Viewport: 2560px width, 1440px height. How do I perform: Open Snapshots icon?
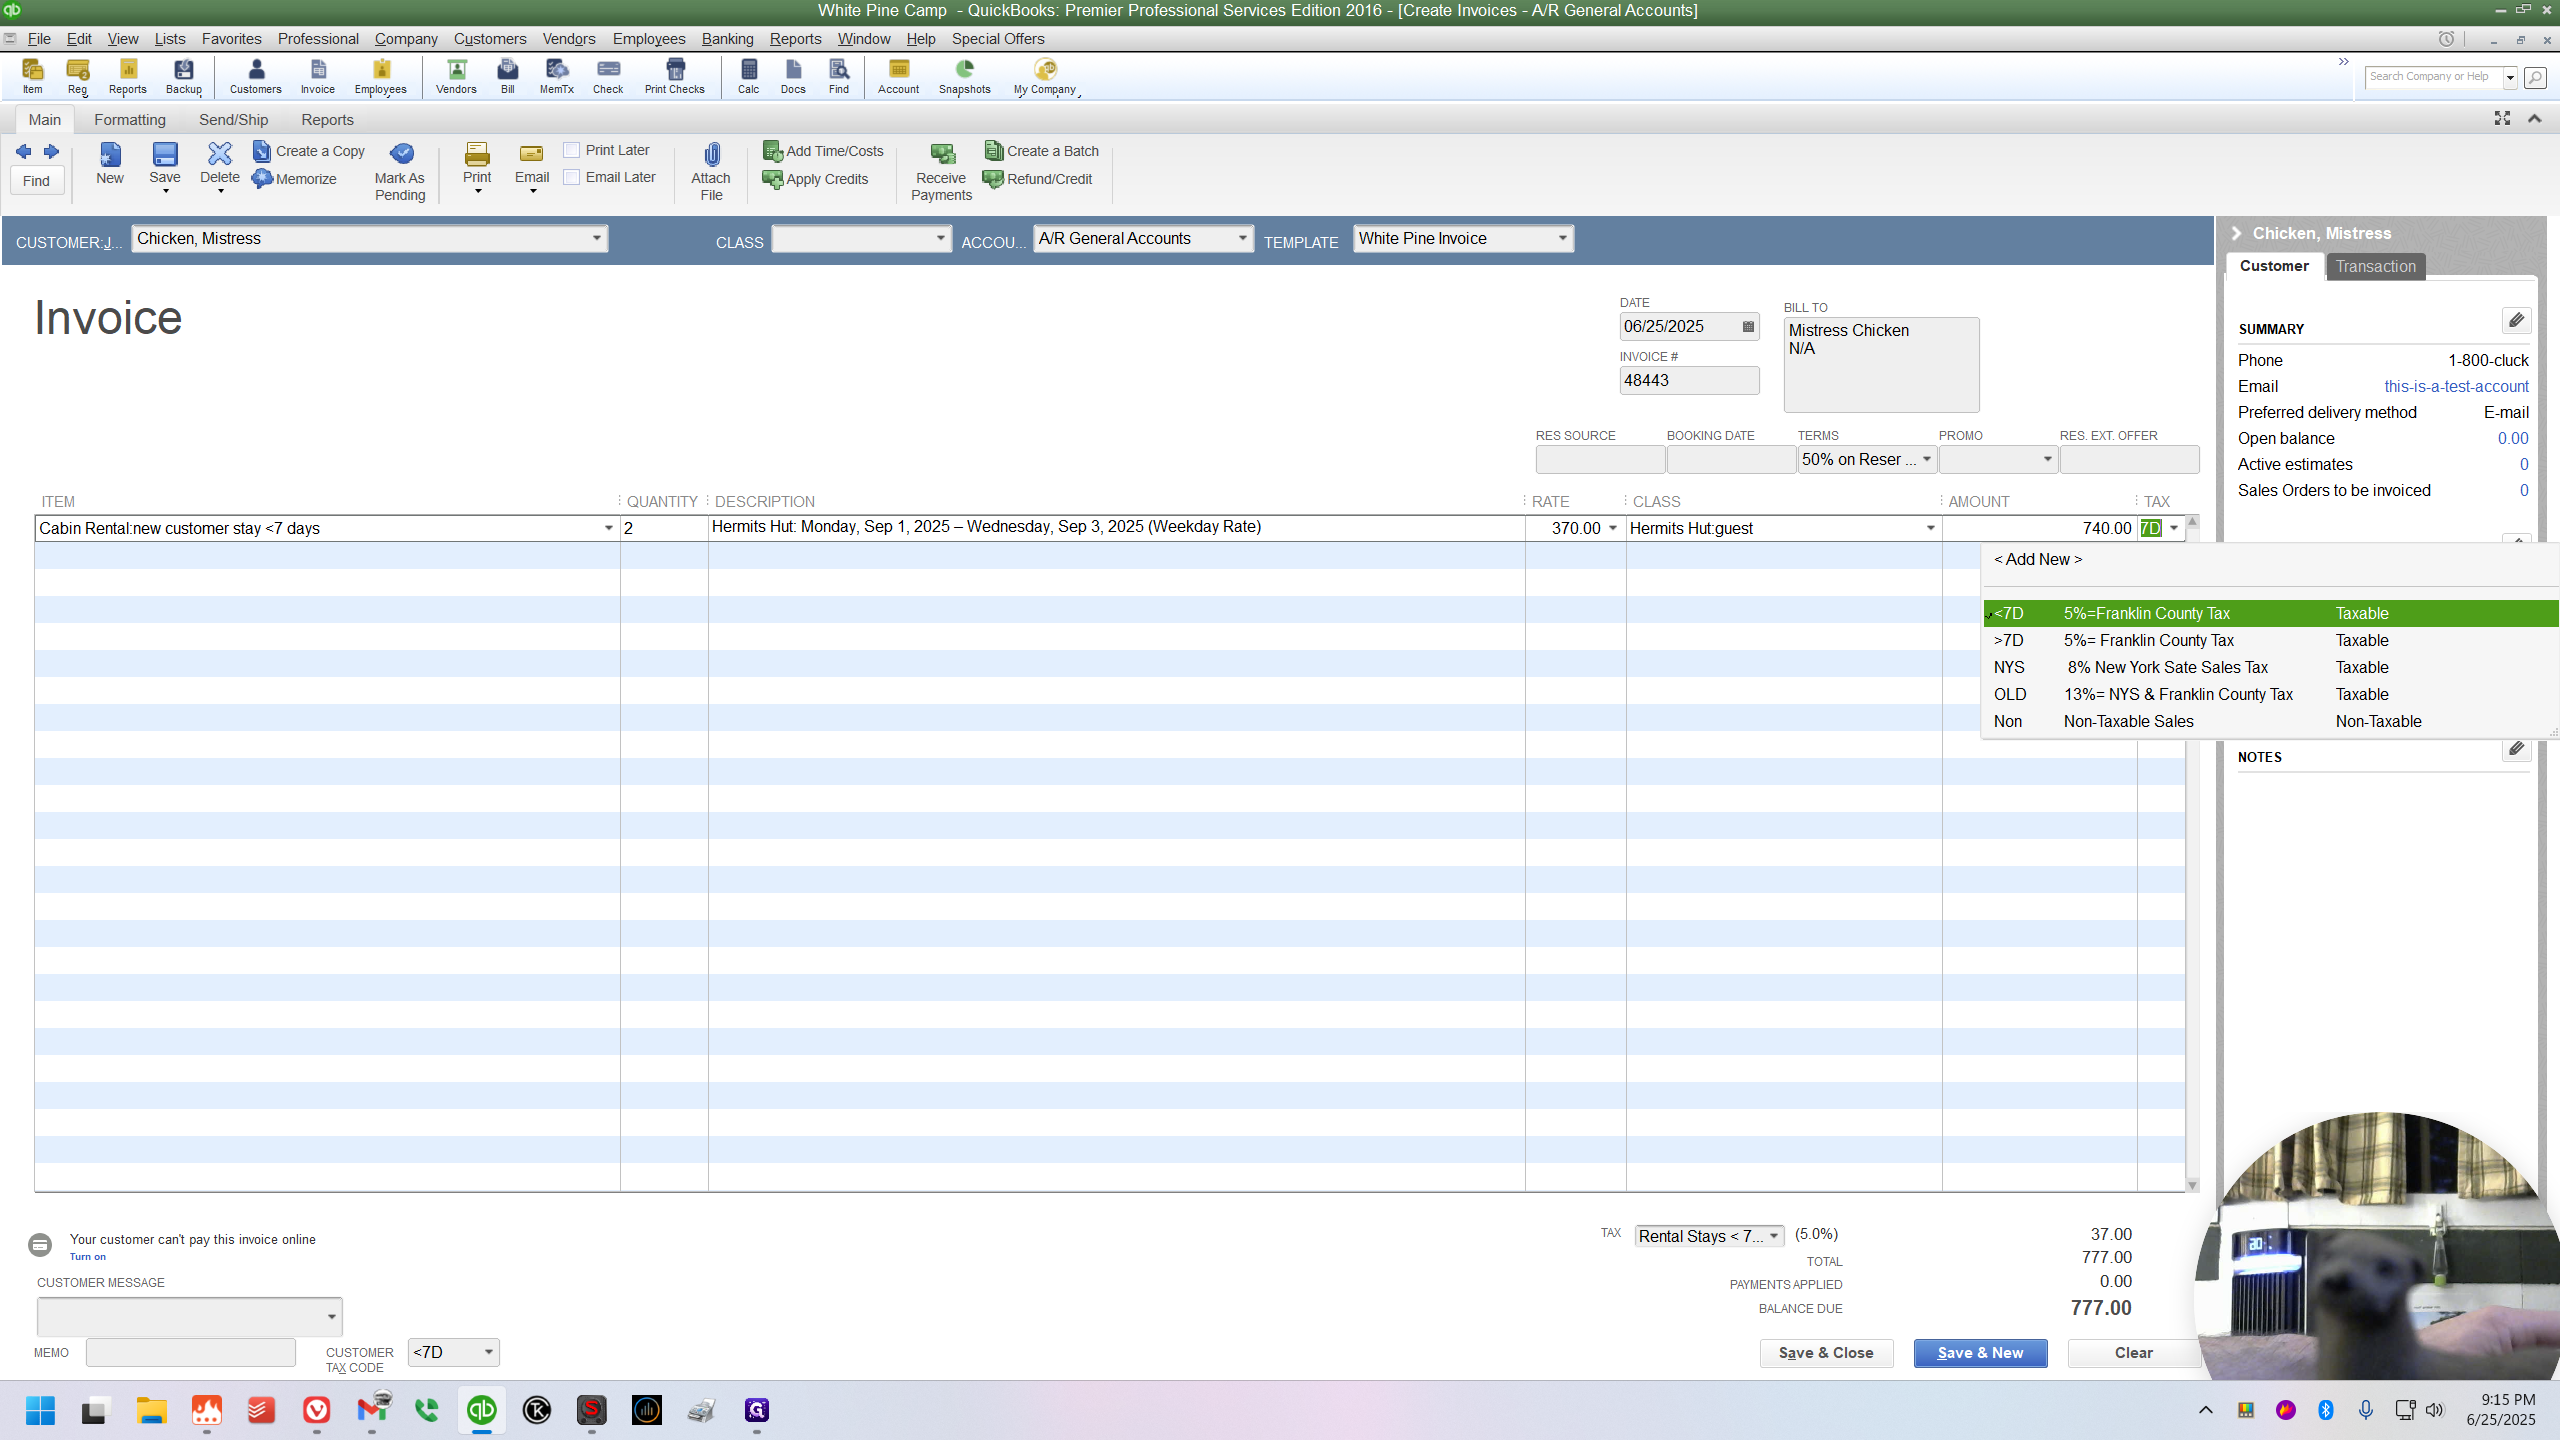(x=964, y=76)
